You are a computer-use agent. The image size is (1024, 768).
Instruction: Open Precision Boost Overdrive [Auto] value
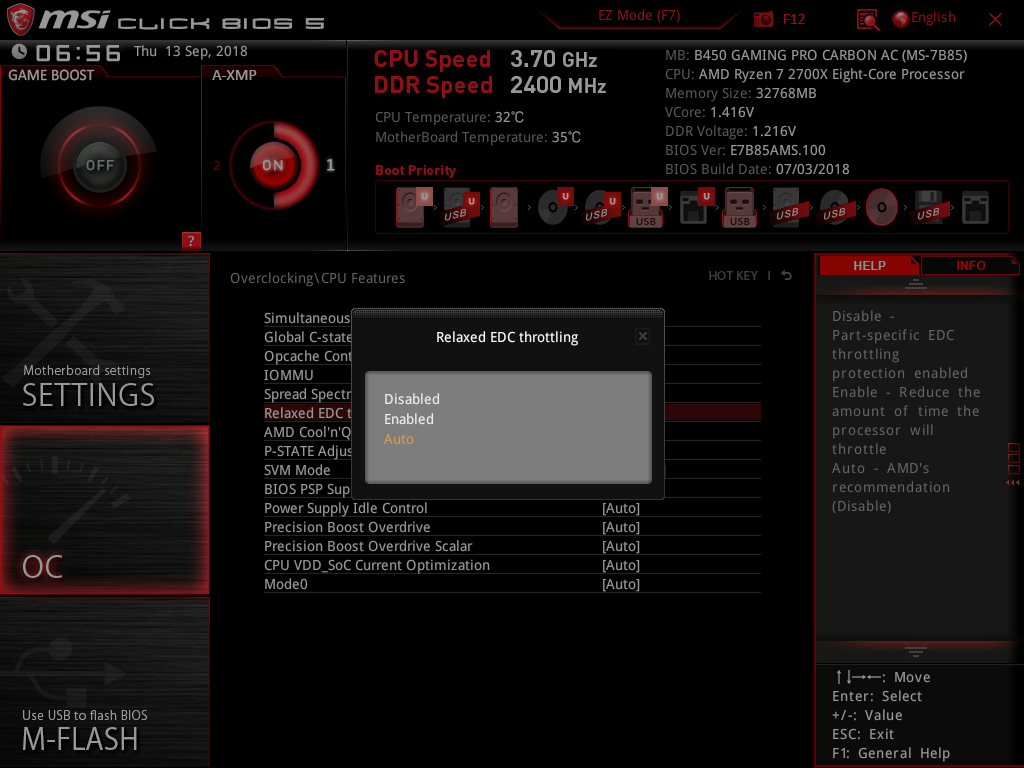click(620, 527)
